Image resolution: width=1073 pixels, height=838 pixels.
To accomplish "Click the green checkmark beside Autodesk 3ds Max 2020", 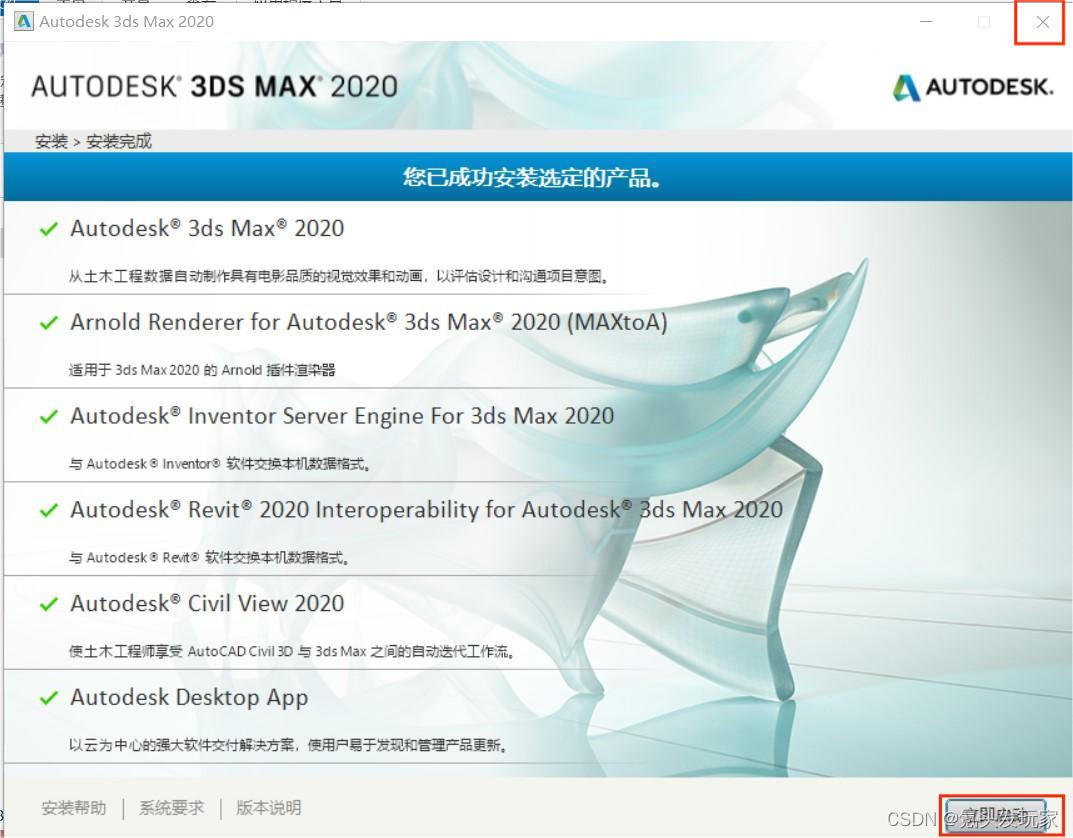I will (48, 228).
